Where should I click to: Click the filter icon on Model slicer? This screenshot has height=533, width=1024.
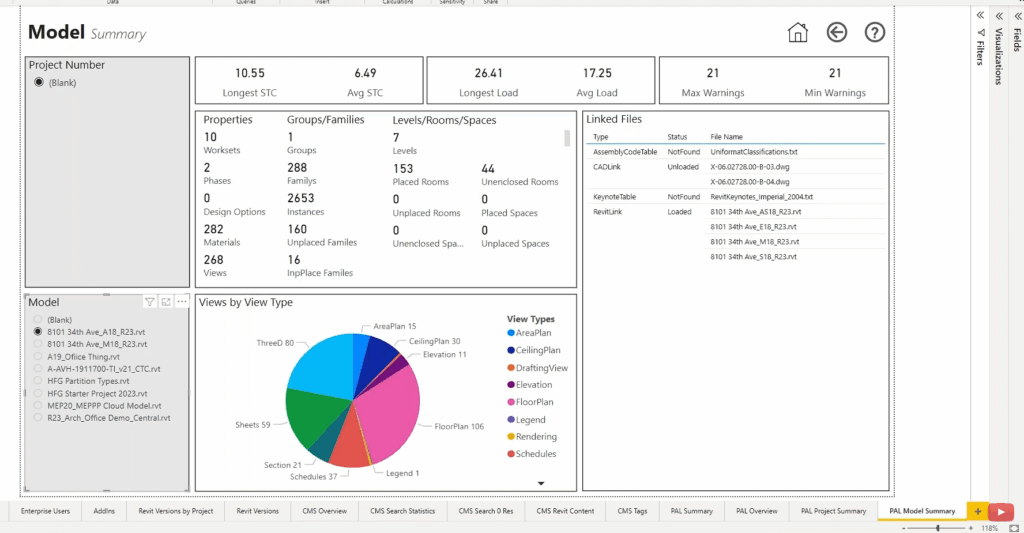pos(150,302)
